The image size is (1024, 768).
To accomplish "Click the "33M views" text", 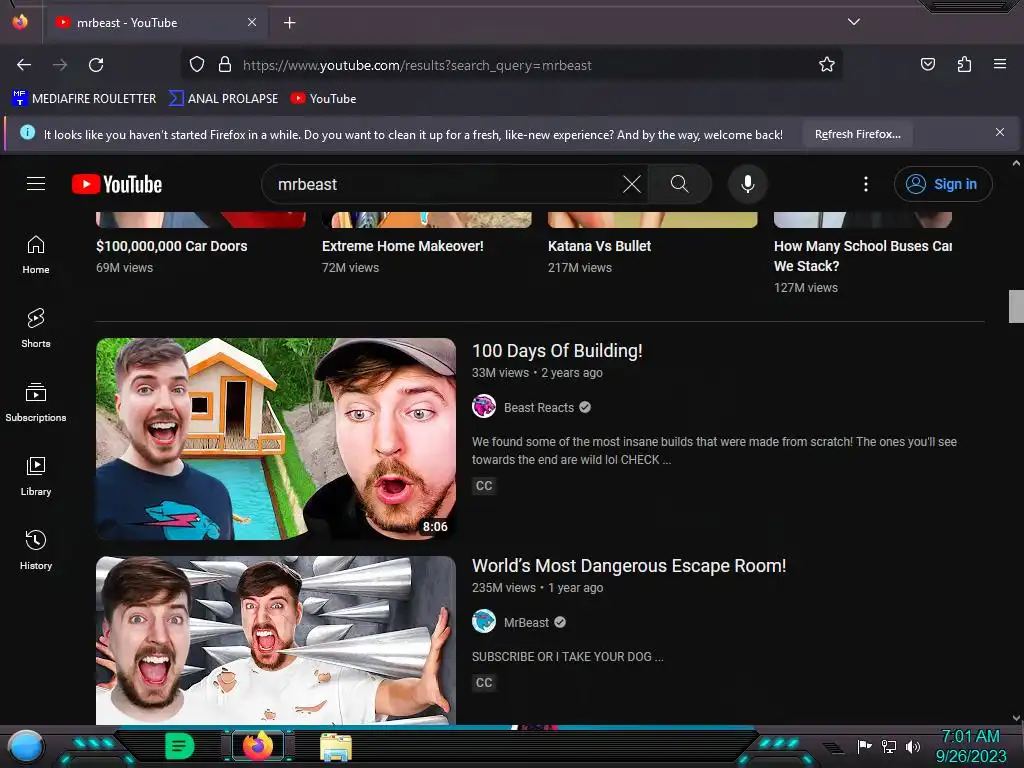I will click(x=500, y=373).
